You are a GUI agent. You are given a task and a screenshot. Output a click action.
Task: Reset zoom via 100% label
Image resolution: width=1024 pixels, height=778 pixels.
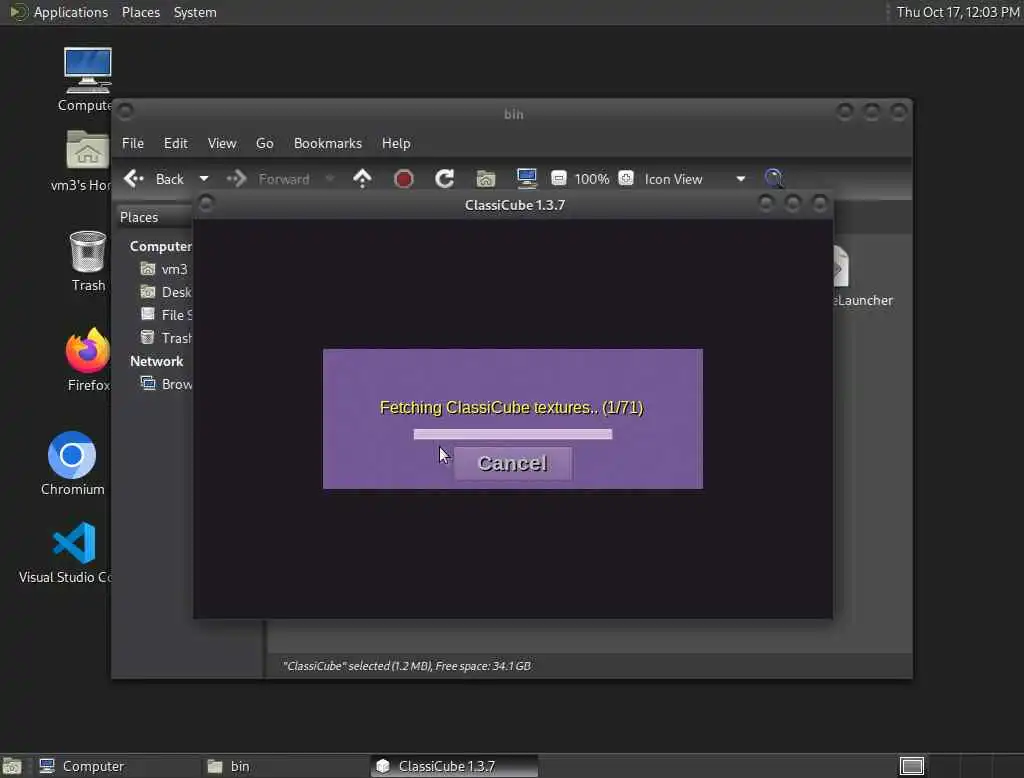point(592,179)
